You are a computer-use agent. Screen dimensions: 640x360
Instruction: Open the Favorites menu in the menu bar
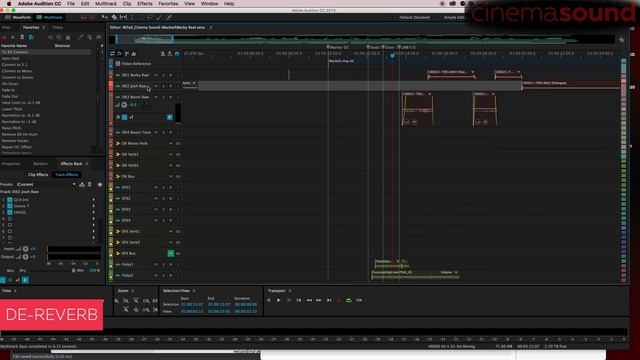click(168, 4)
